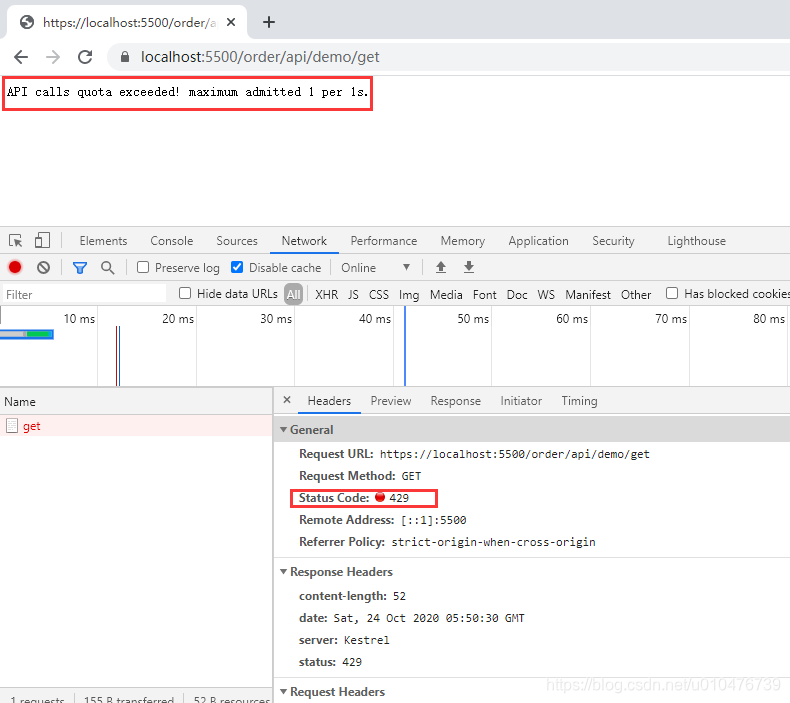Open the Security panel
Image resolution: width=790 pixels, height=703 pixels.
click(613, 241)
